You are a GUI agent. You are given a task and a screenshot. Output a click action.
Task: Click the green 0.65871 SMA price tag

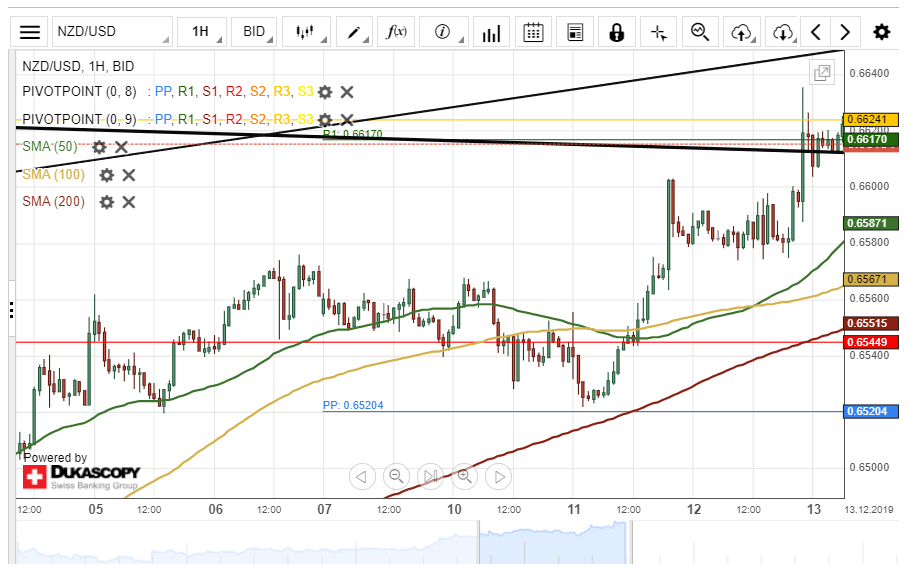coord(871,223)
